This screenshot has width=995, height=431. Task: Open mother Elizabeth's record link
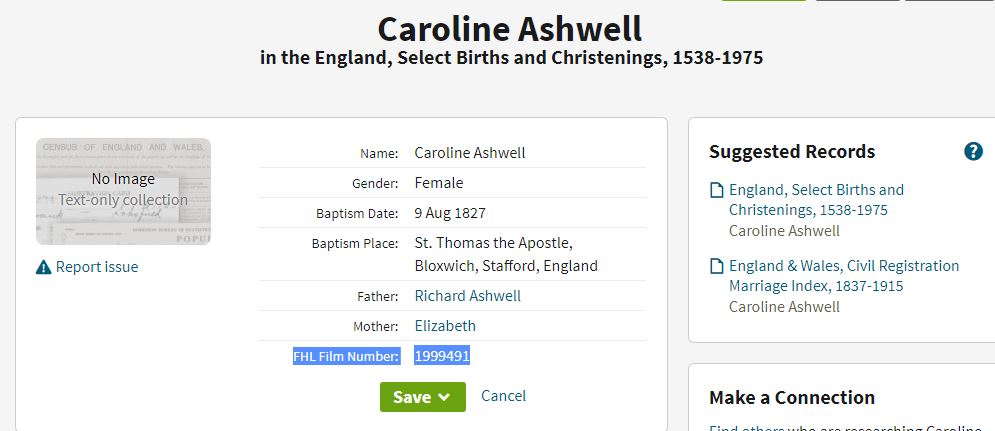click(x=445, y=326)
